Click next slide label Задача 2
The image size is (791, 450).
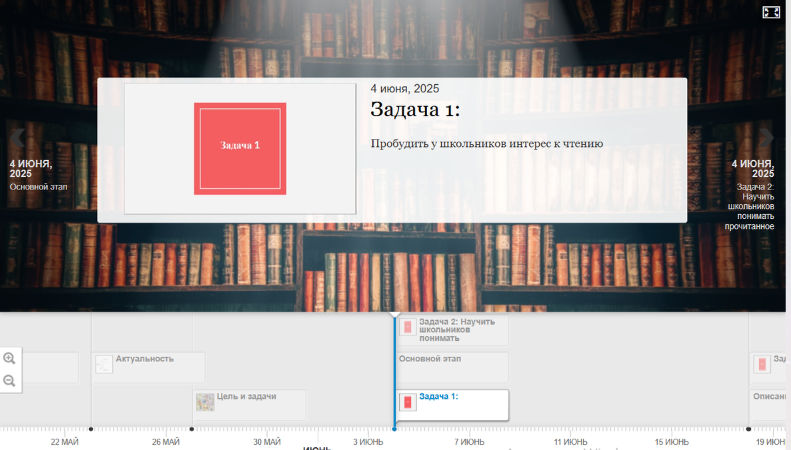click(750, 206)
